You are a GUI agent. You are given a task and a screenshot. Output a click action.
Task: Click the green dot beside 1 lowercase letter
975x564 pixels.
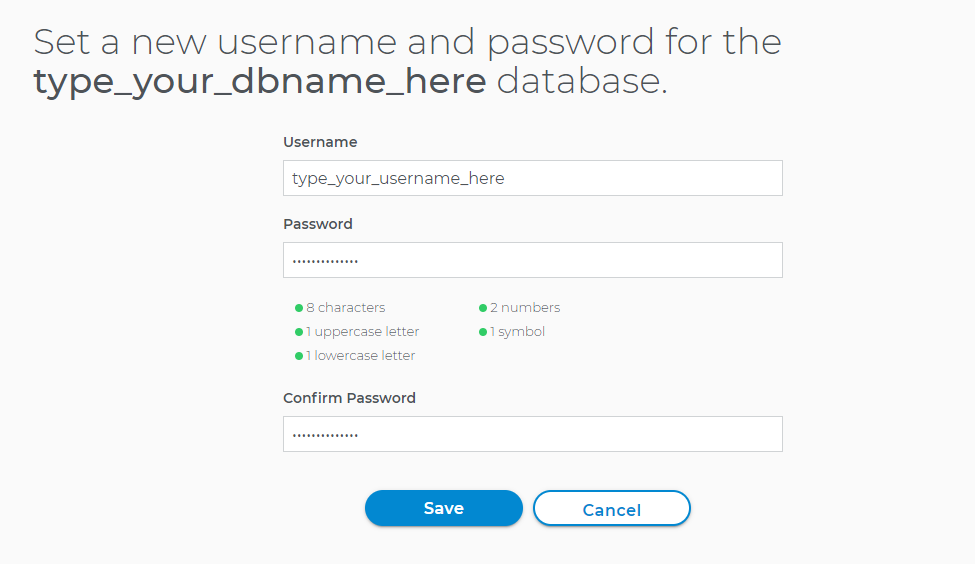point(298,356)
